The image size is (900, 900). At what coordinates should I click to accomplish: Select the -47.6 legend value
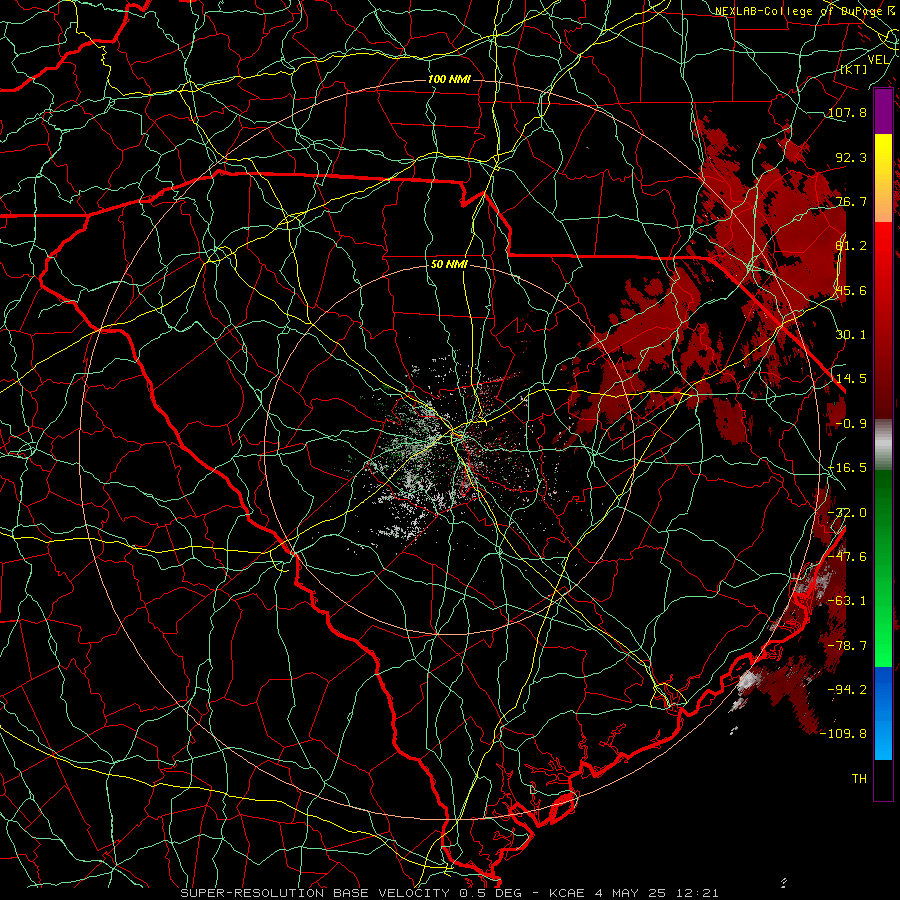click(847, 557)
